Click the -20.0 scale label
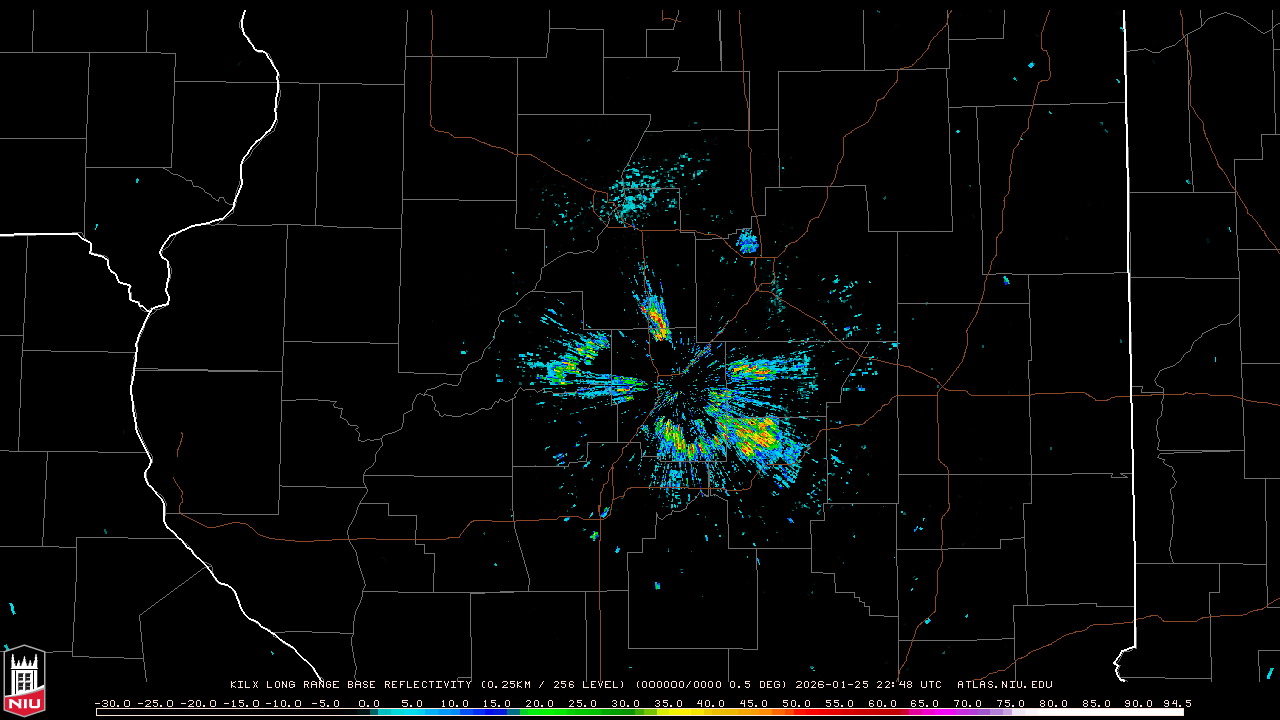 pos(198,703)
